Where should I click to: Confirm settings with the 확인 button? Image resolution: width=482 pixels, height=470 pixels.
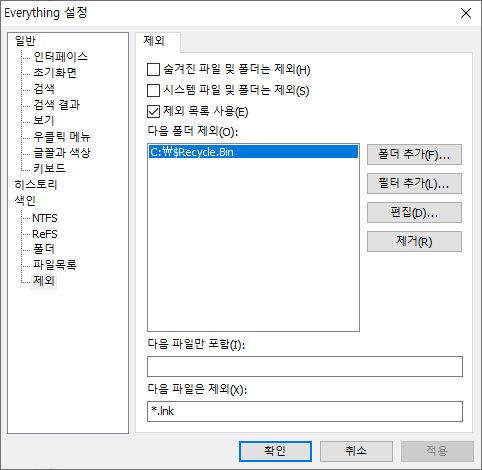pyautogui.click(x=275, y=451)
